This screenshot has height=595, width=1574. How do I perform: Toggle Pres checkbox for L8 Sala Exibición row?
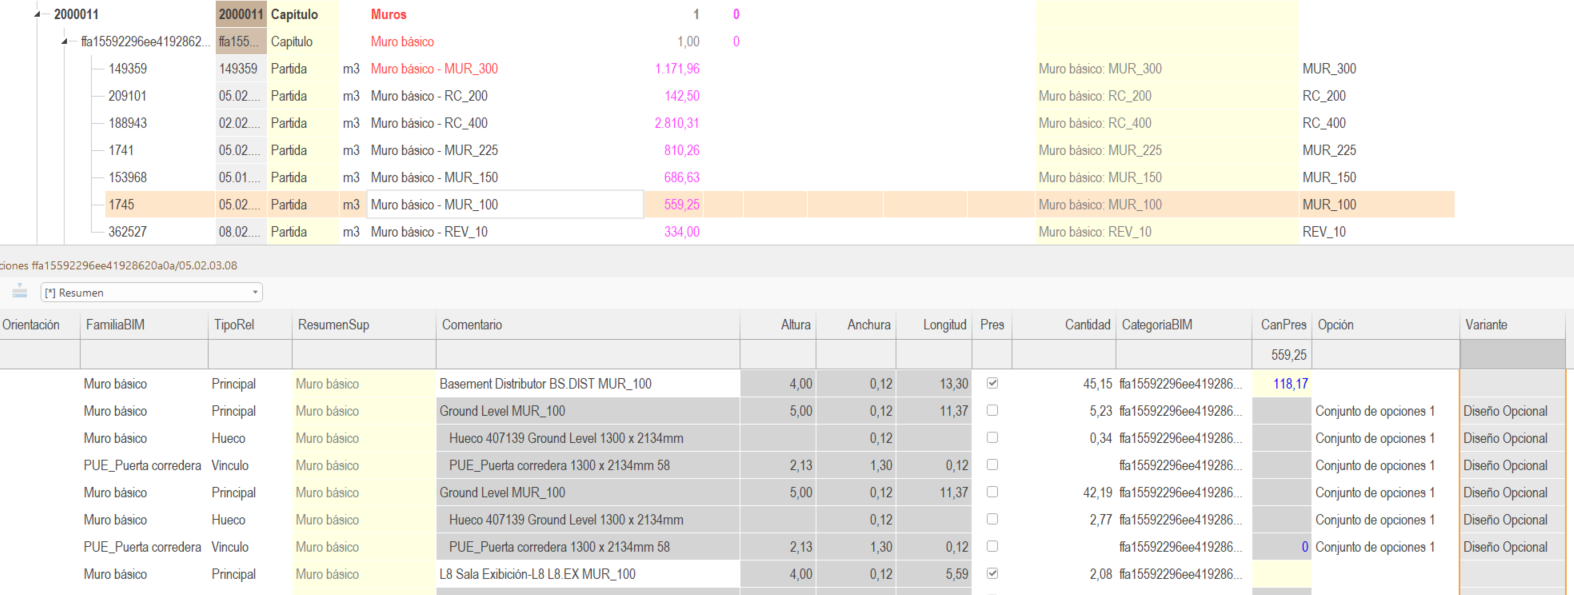(x=992, y=573)
